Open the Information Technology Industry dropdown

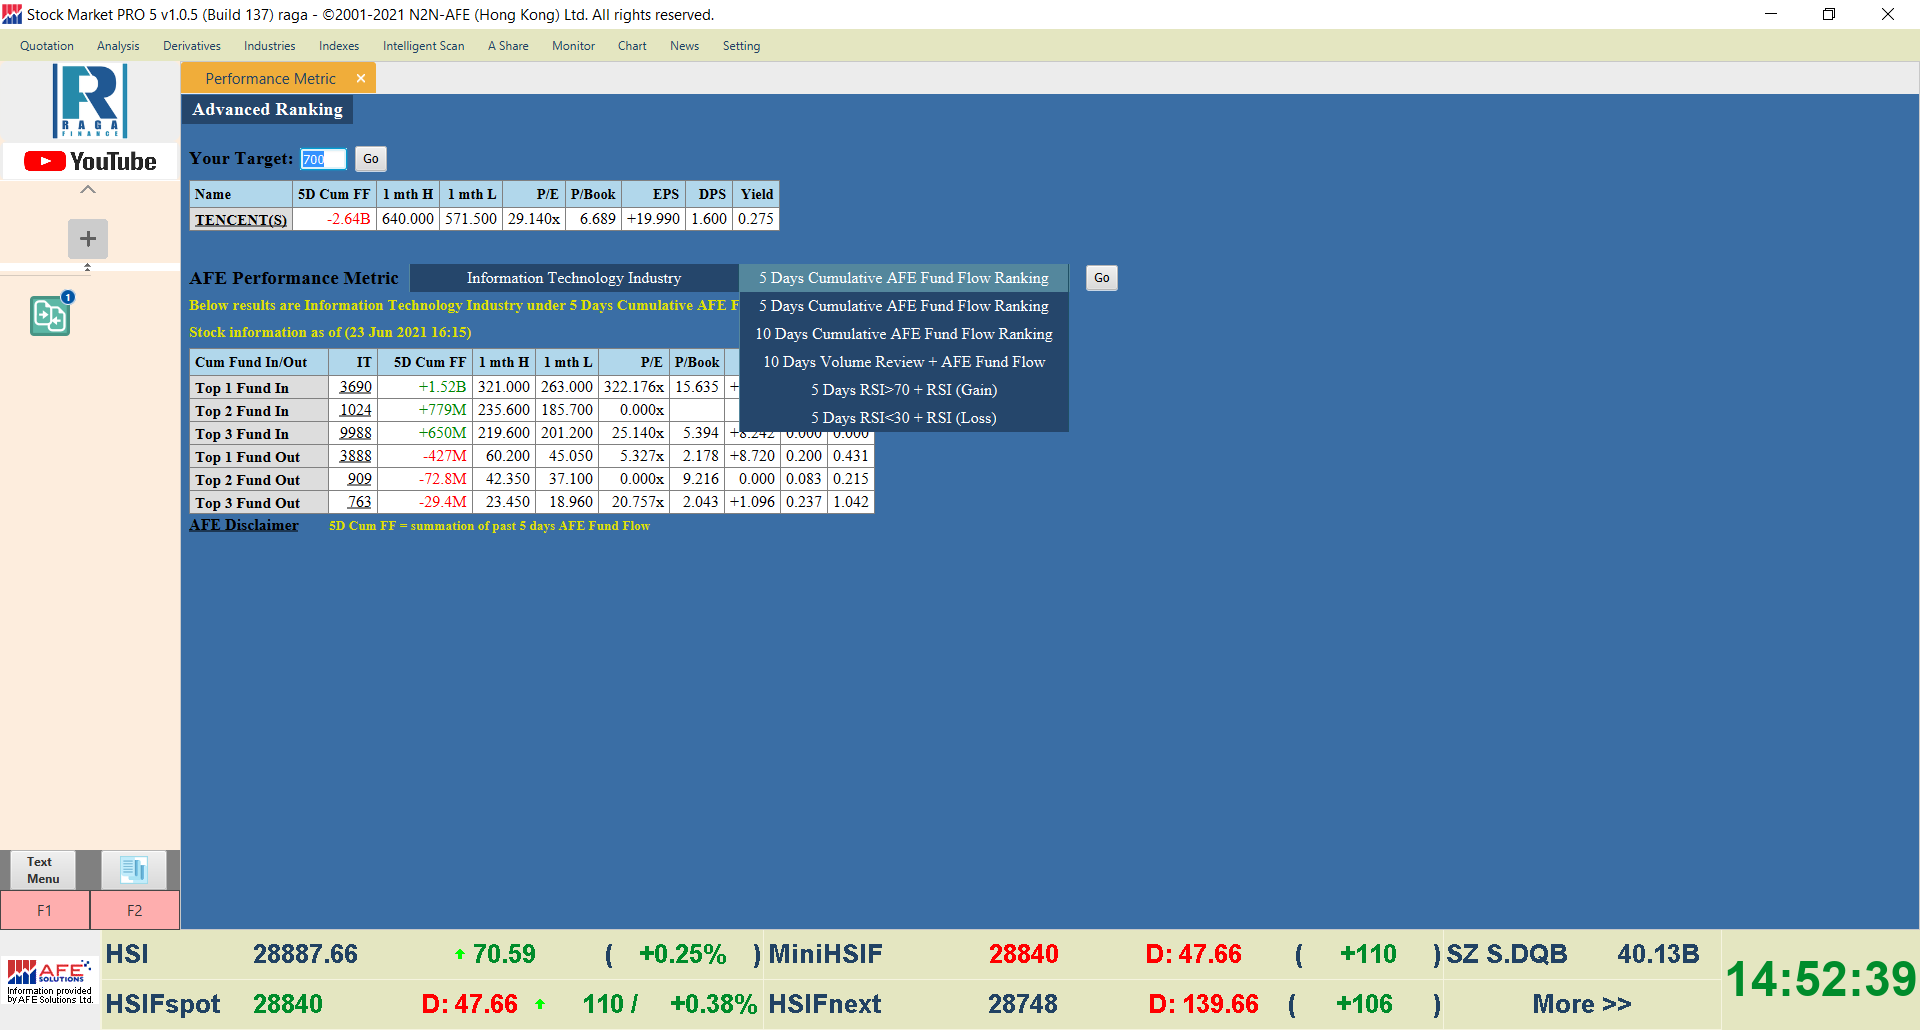(x=574, y=278)
